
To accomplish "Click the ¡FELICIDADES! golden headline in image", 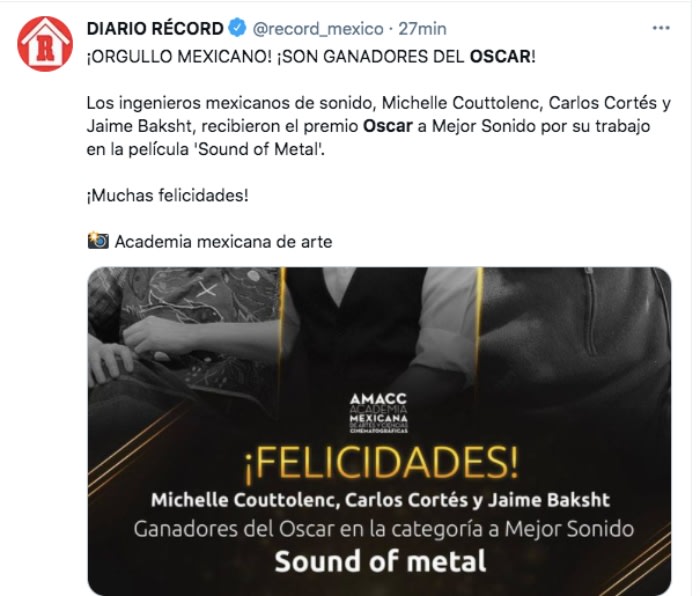I will coord(381,463).
